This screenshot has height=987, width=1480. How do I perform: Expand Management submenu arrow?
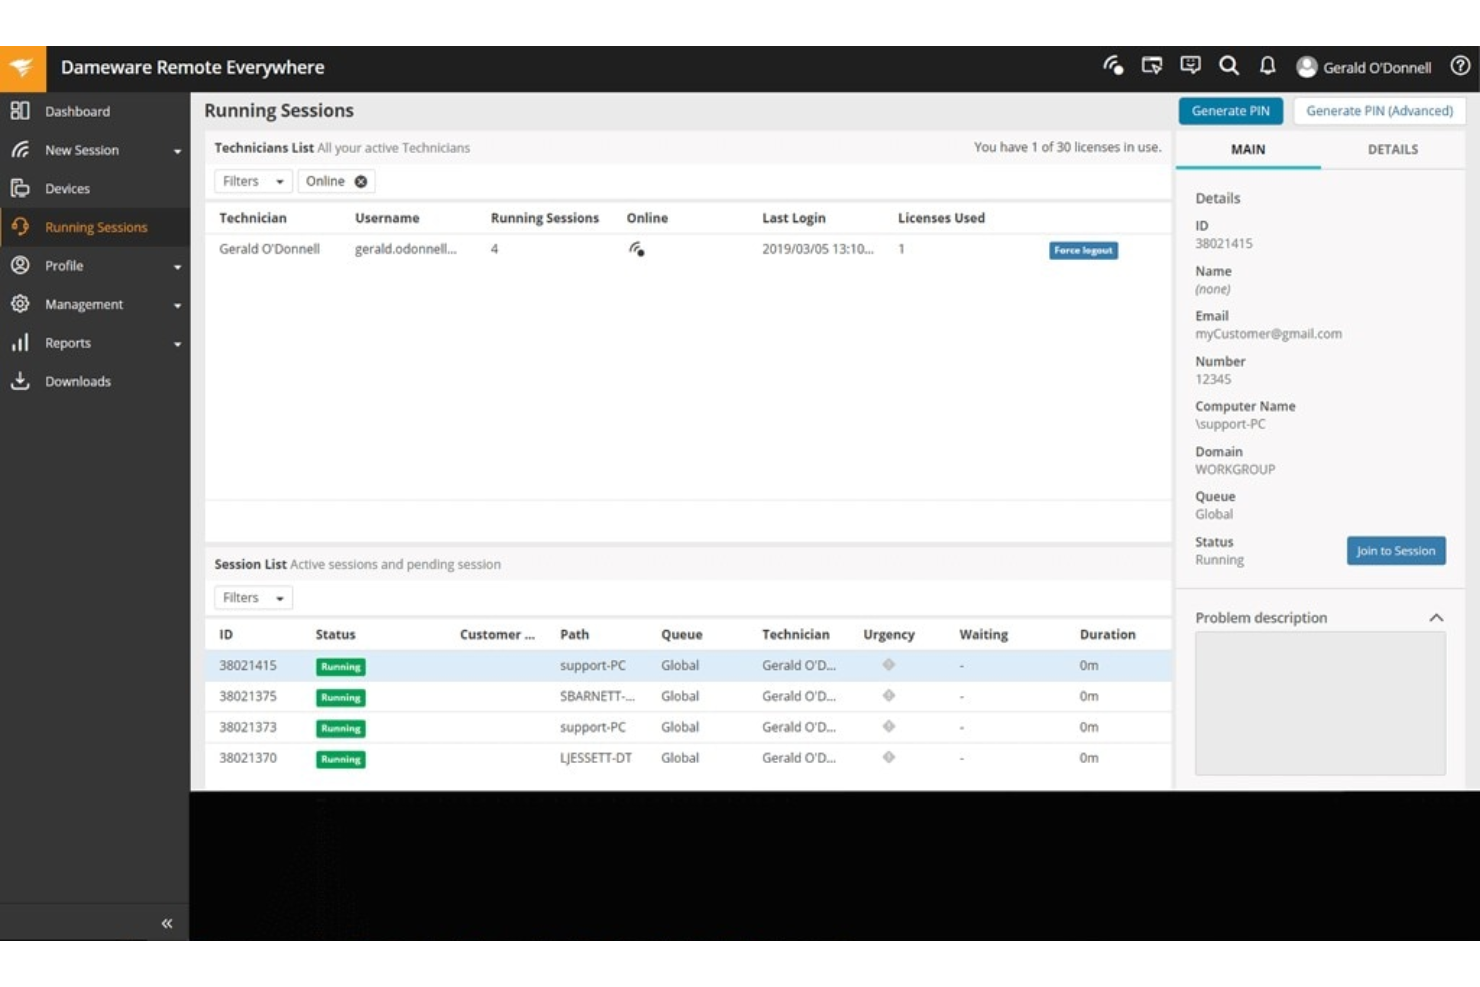[x=177, y=305]
